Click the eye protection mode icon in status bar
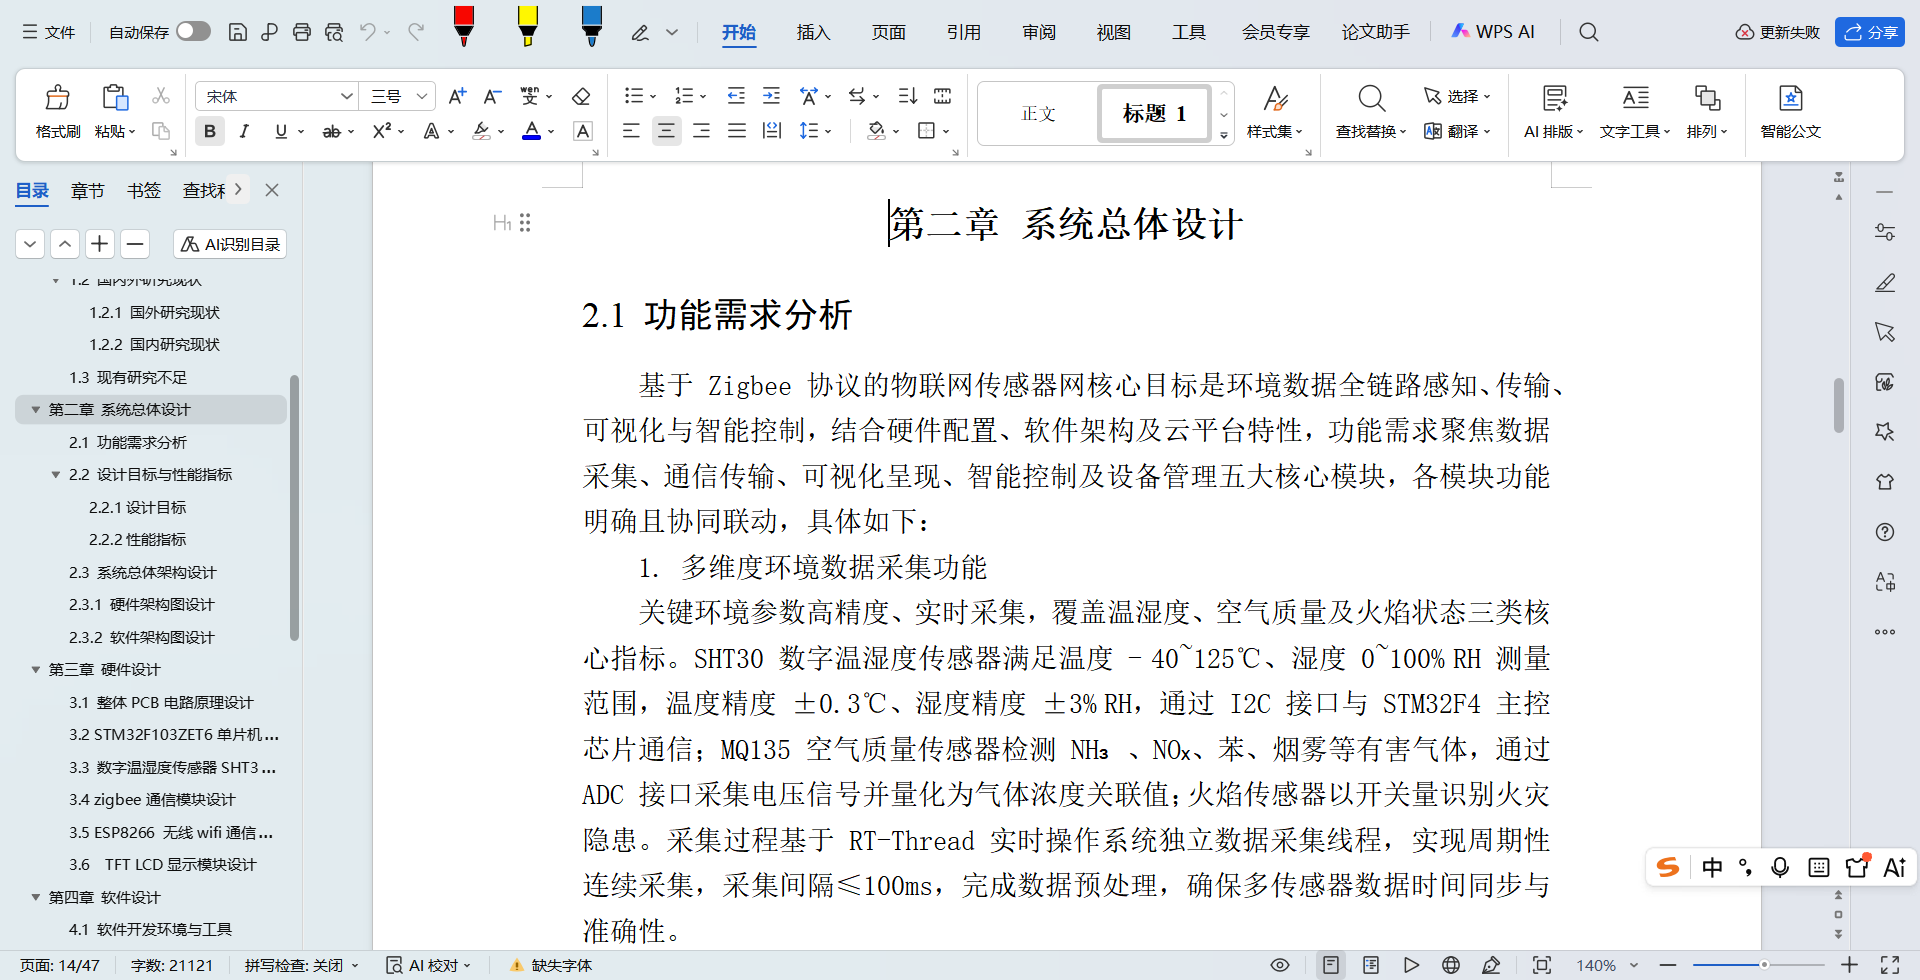The height and width of the screenshot is (980, 1920). pos(1280,965)
